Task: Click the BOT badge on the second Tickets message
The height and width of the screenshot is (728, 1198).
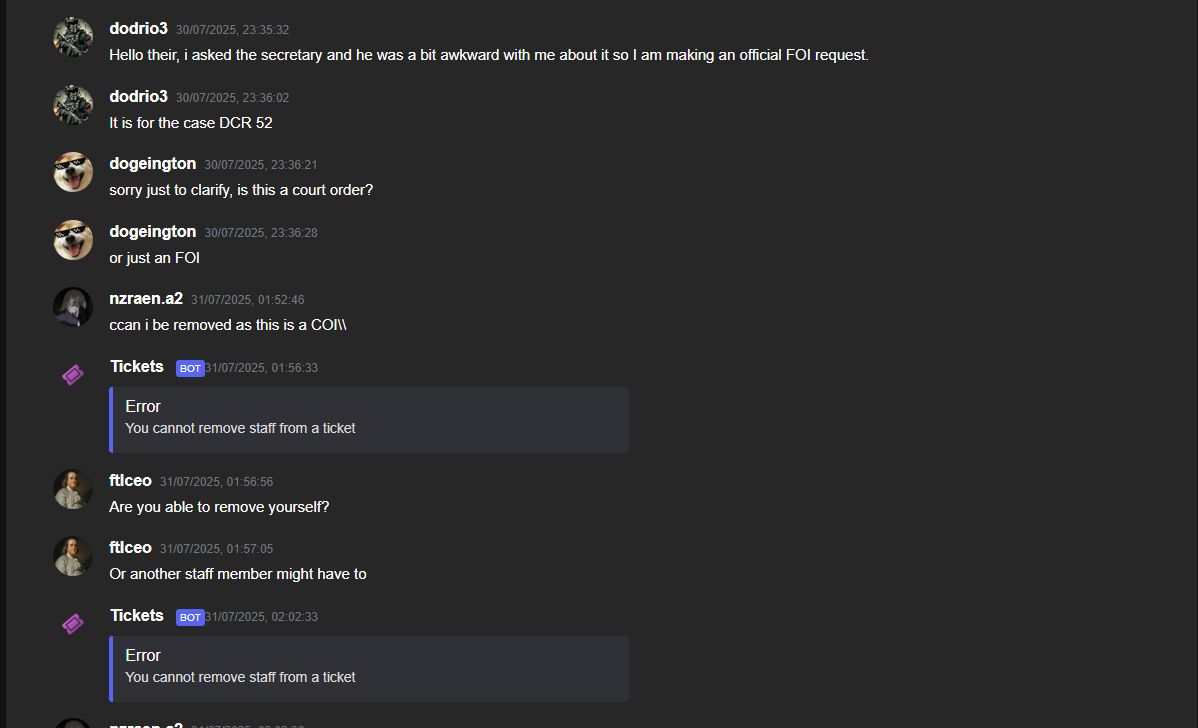Action: (x=190, y=617)
